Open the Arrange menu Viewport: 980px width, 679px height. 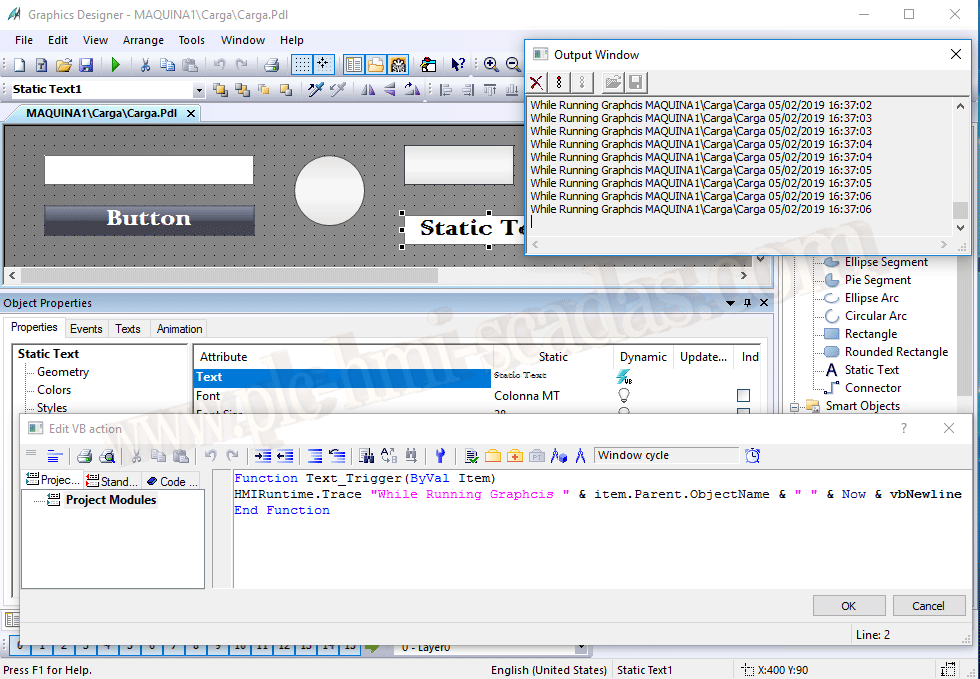(x=143, y=40)
